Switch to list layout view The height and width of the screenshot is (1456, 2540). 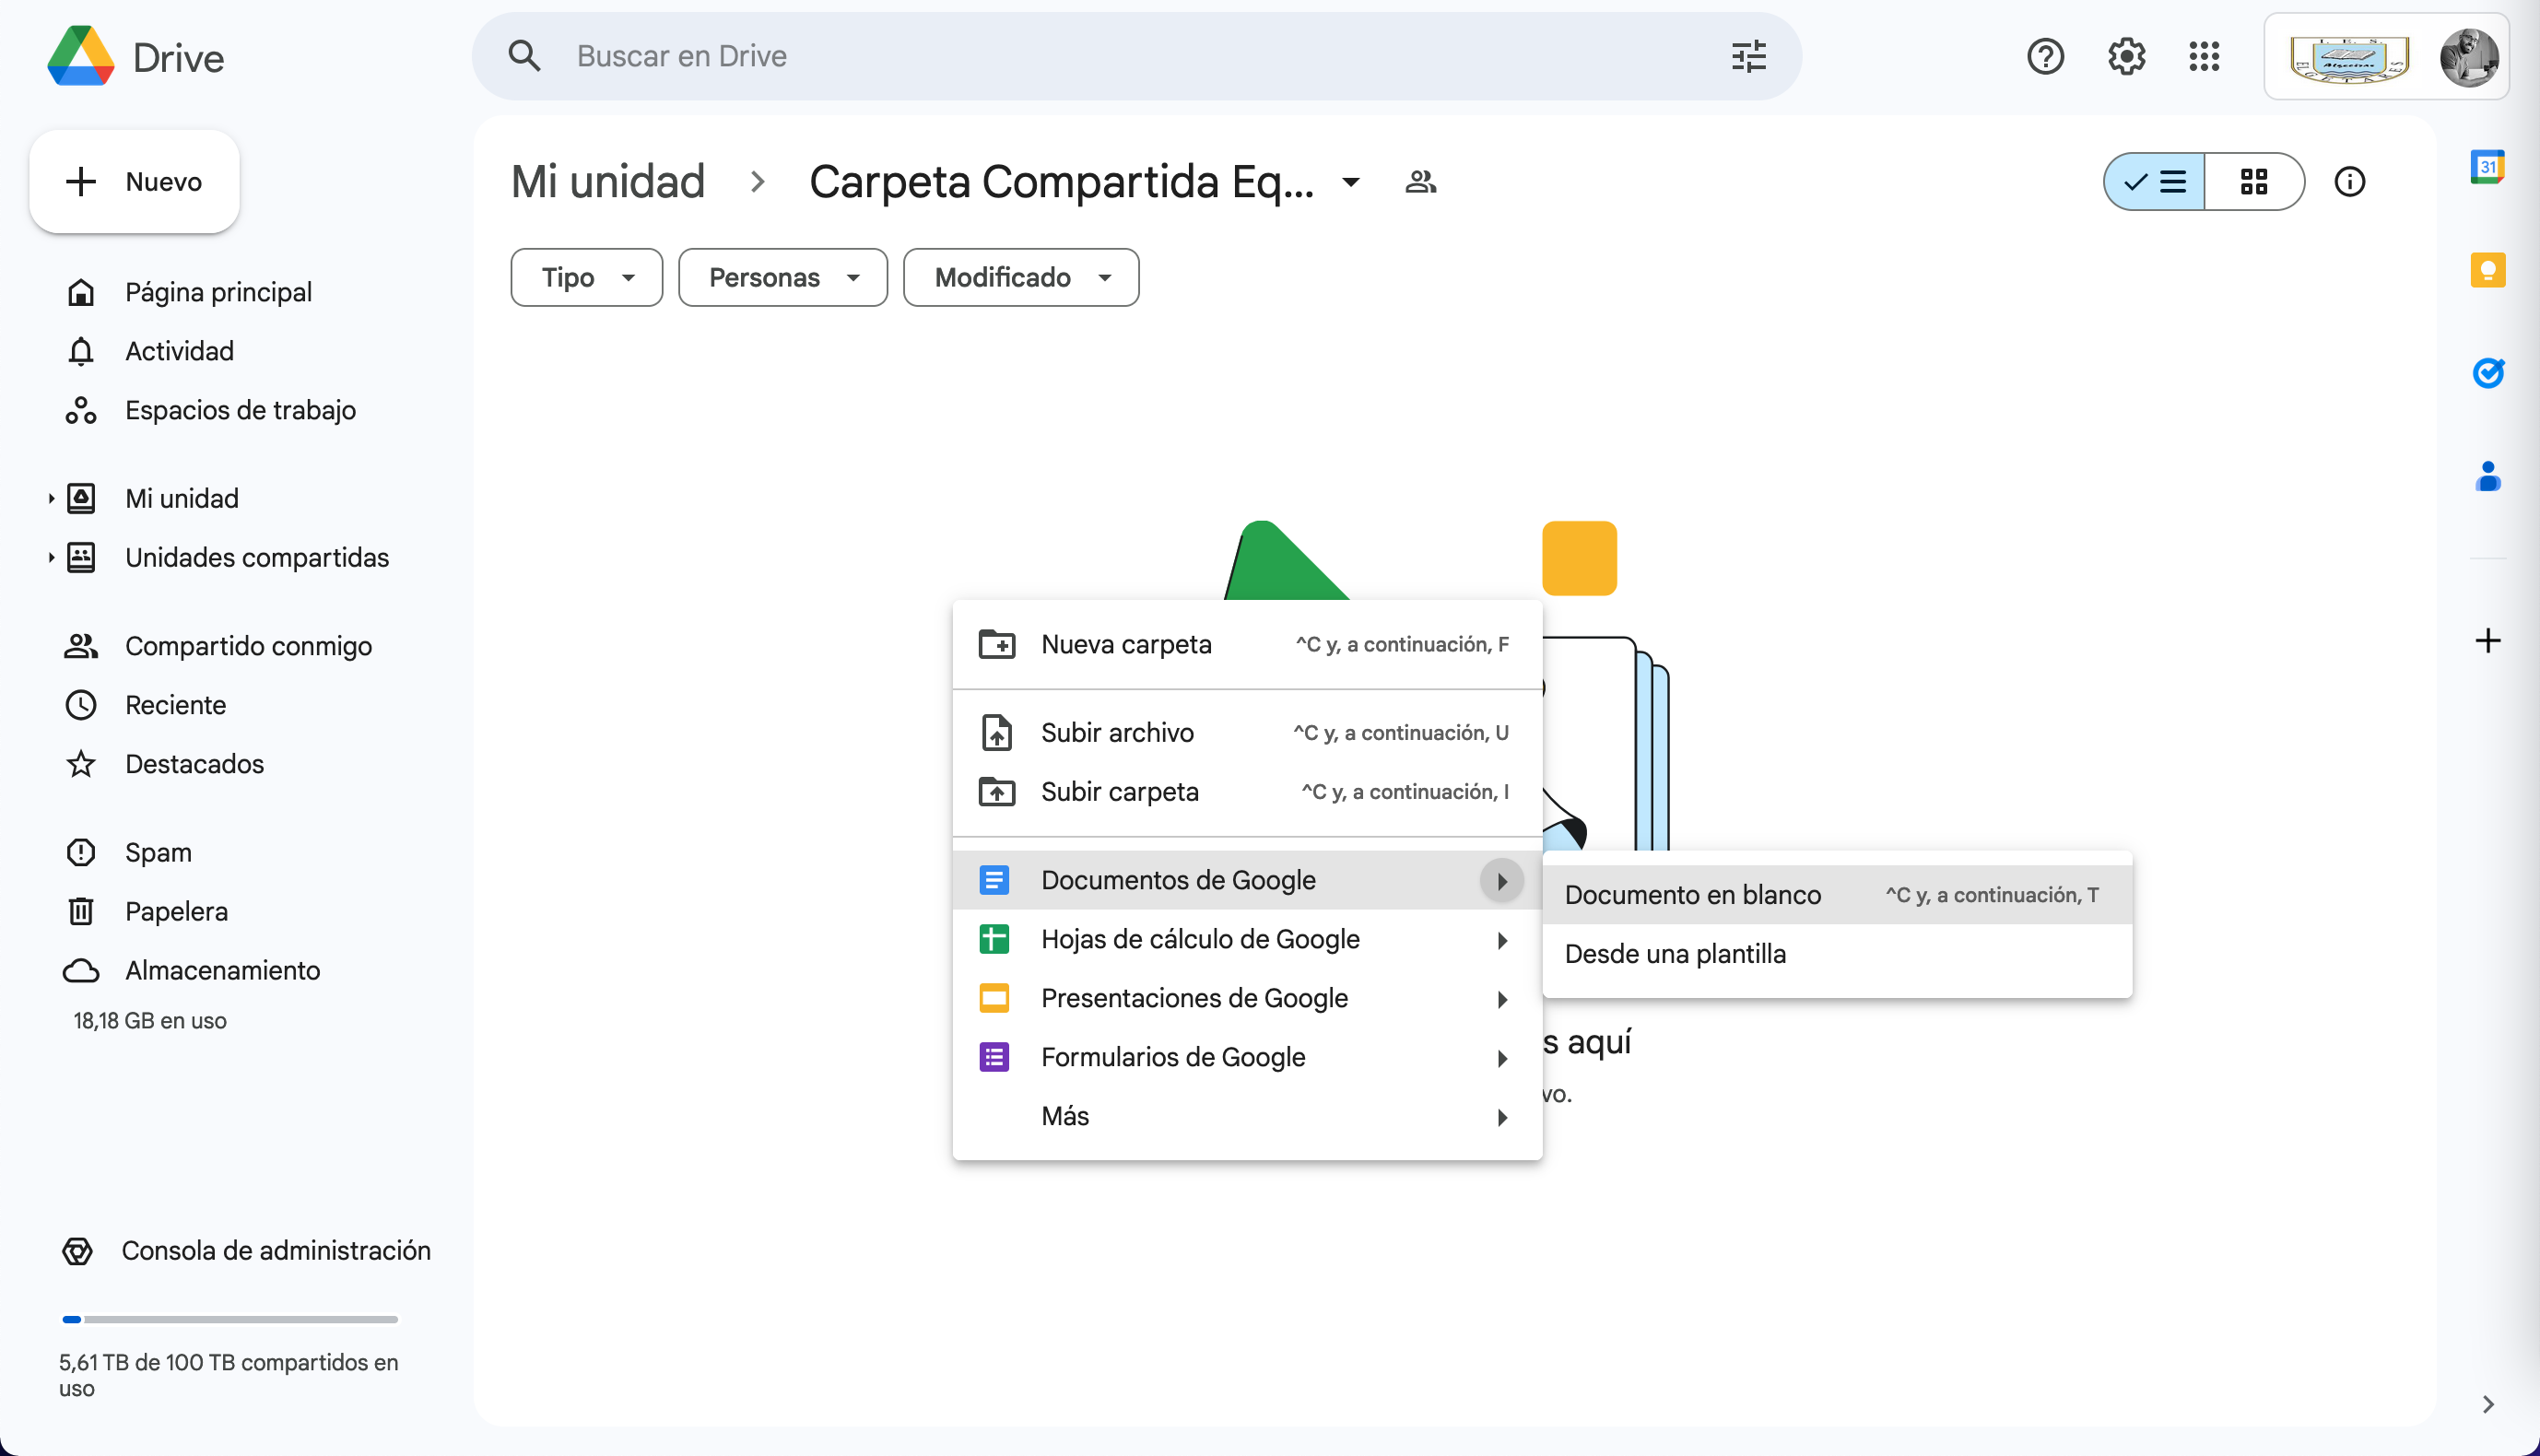pyautogui.click(x=2154, y=182)
